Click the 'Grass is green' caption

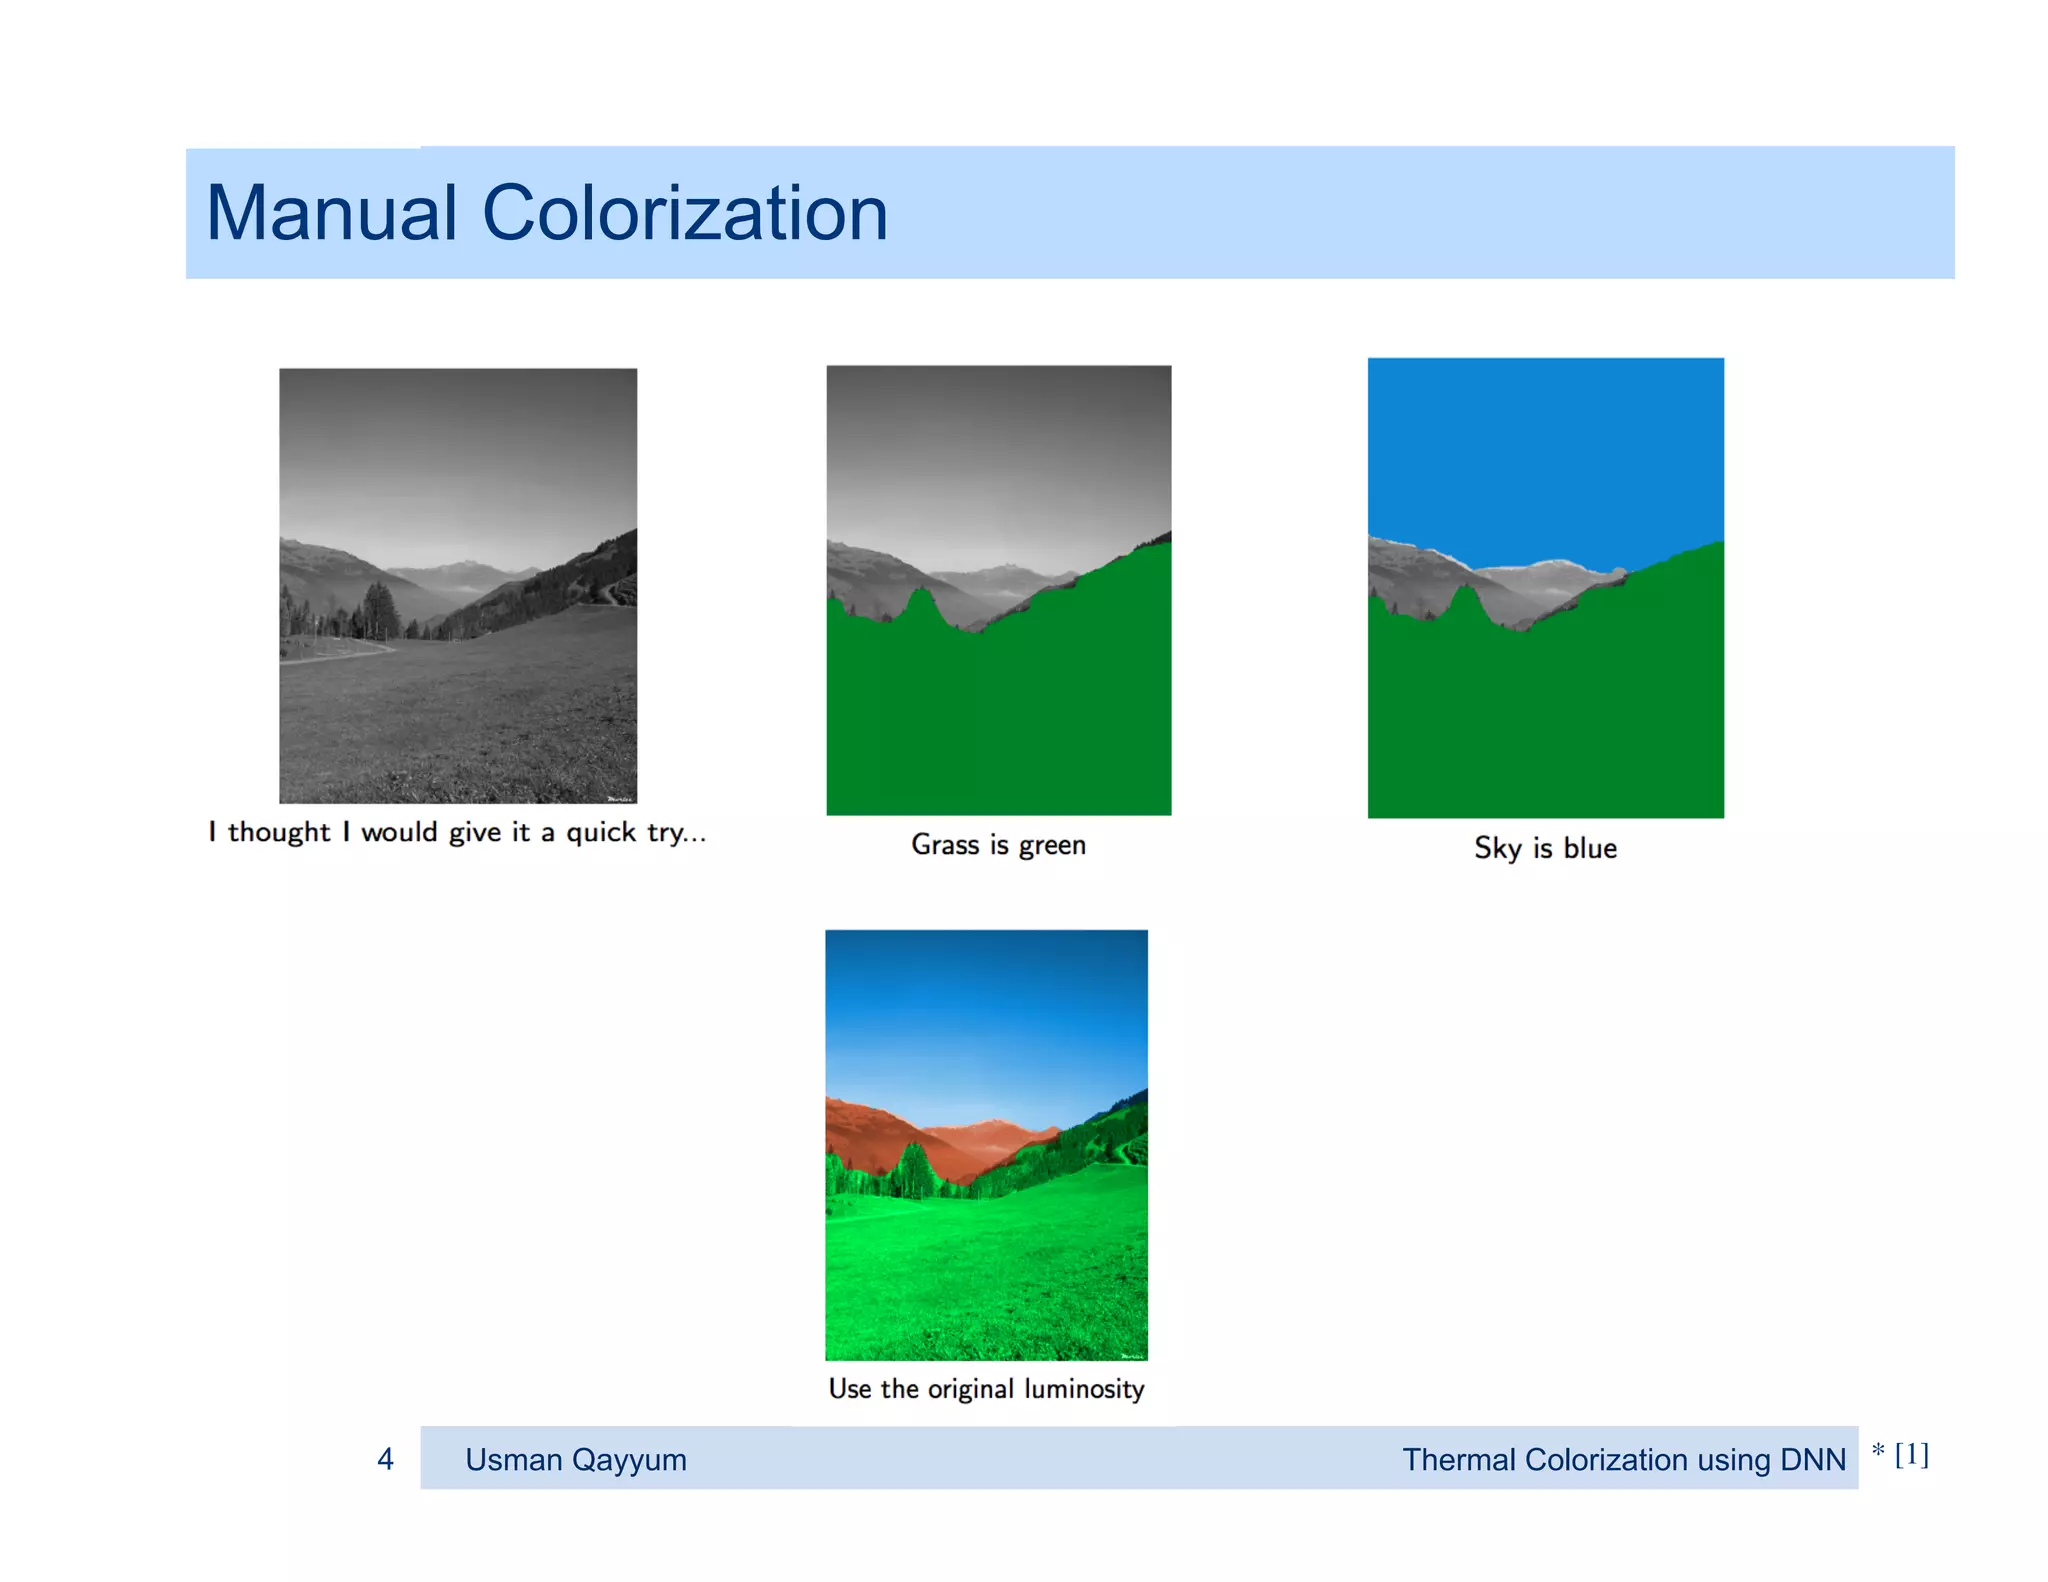pos(998,845)
